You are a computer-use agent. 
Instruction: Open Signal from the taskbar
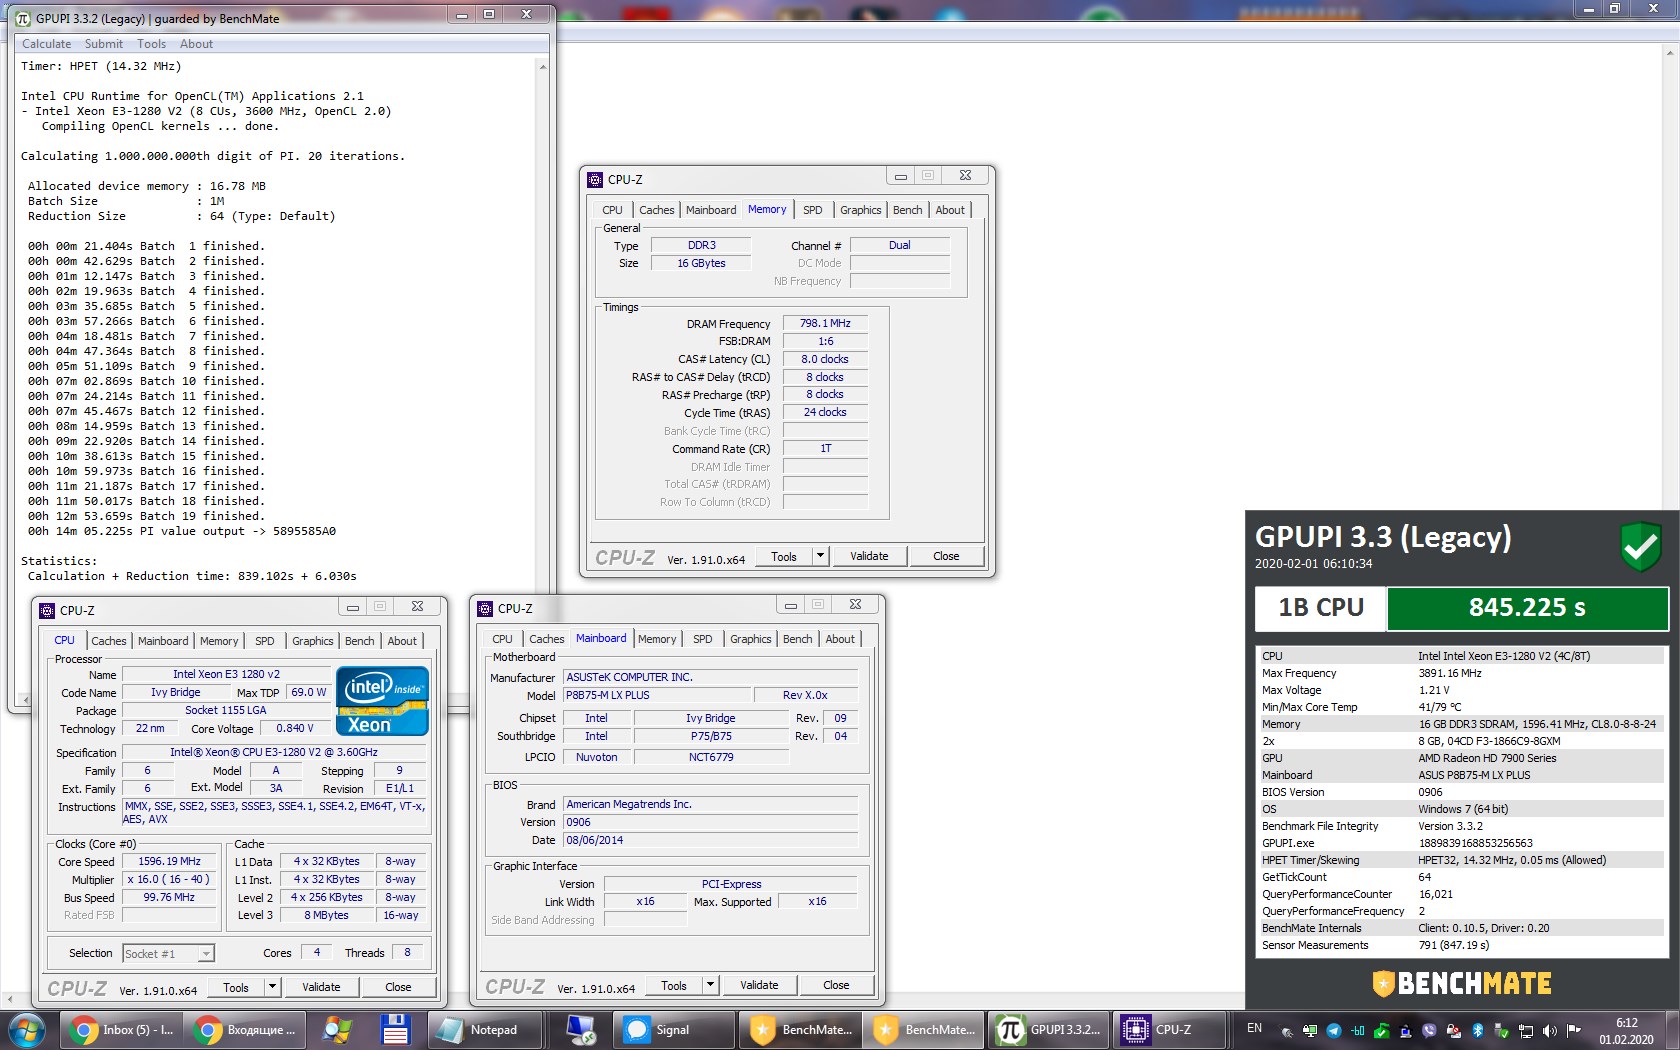pyautogui.click(x=674, y=1030)
